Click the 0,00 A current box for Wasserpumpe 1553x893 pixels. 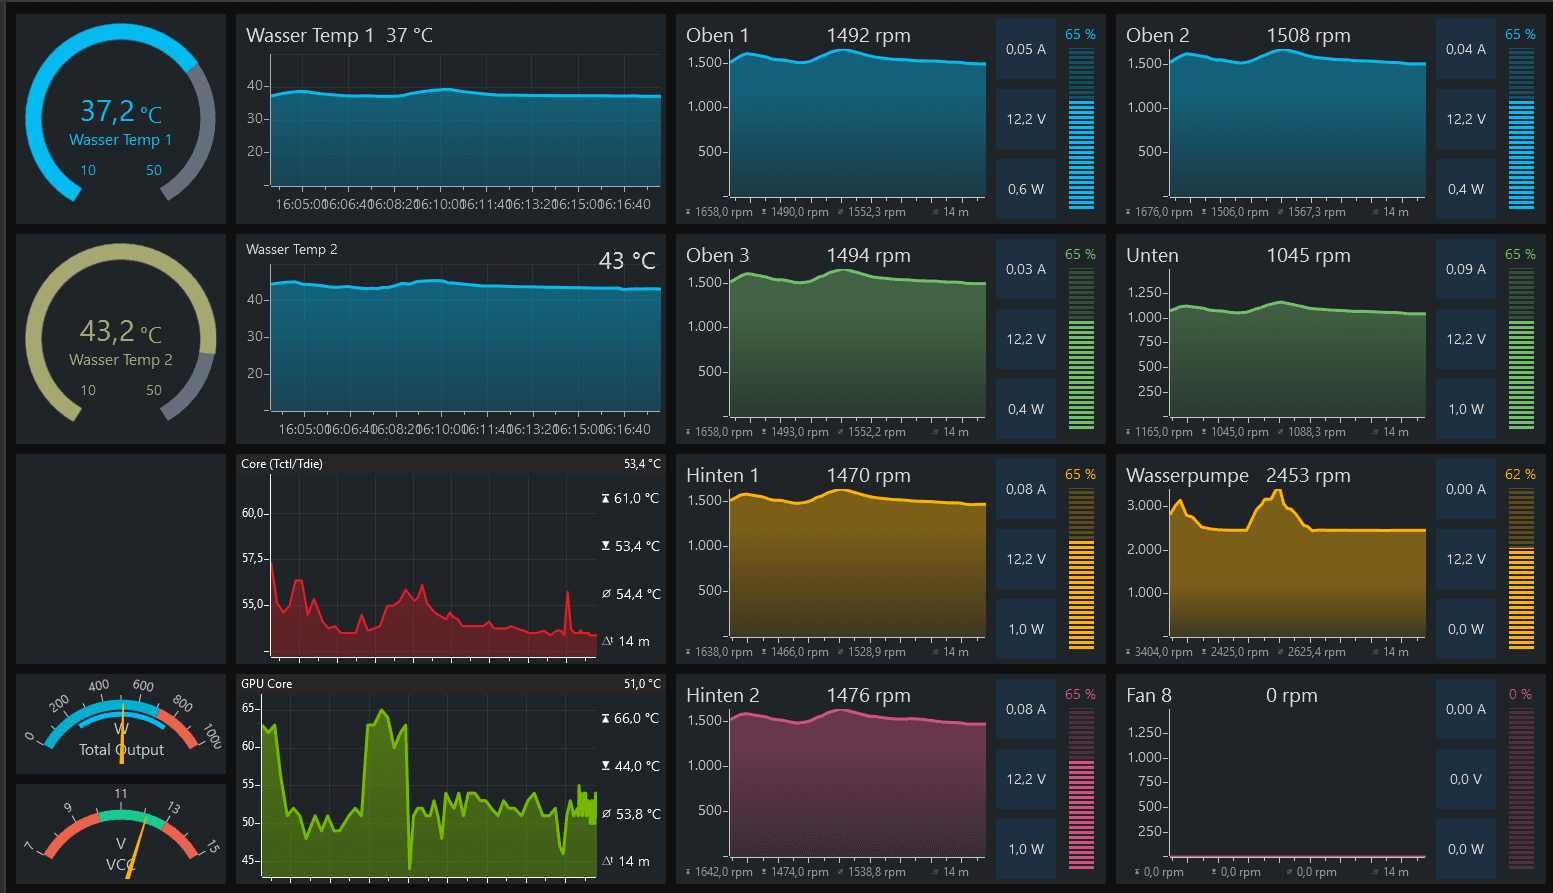pos(1466,489)
